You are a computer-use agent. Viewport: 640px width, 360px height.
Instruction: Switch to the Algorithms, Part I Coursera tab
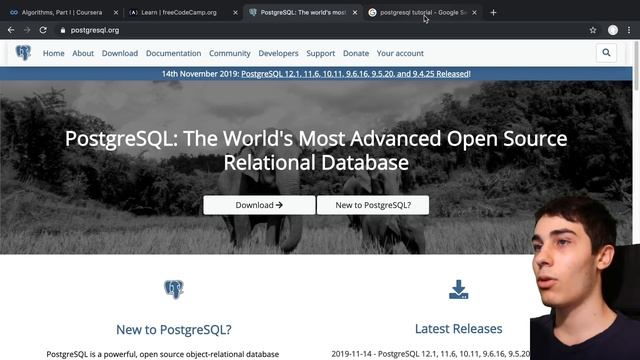coord(62,13)
